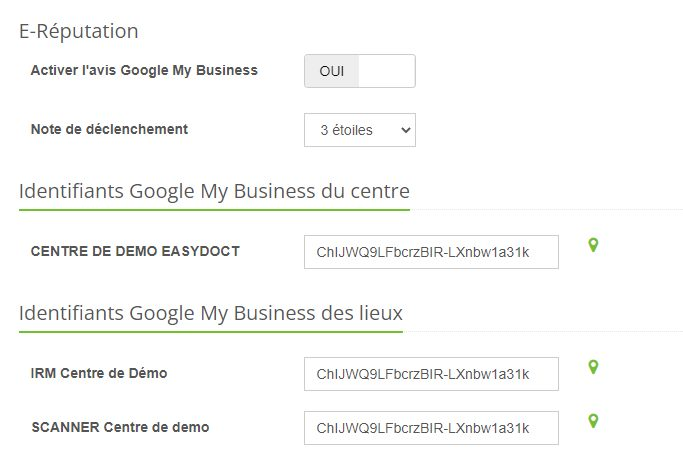Click the location pin for IRM Centre de Démo
The height and width of the screenshot is (465, 683).
pyautogui.click(x=593, y=367)
